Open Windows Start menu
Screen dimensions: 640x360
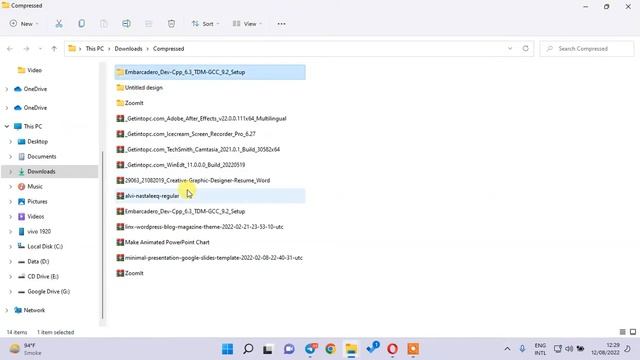(227, 349)
